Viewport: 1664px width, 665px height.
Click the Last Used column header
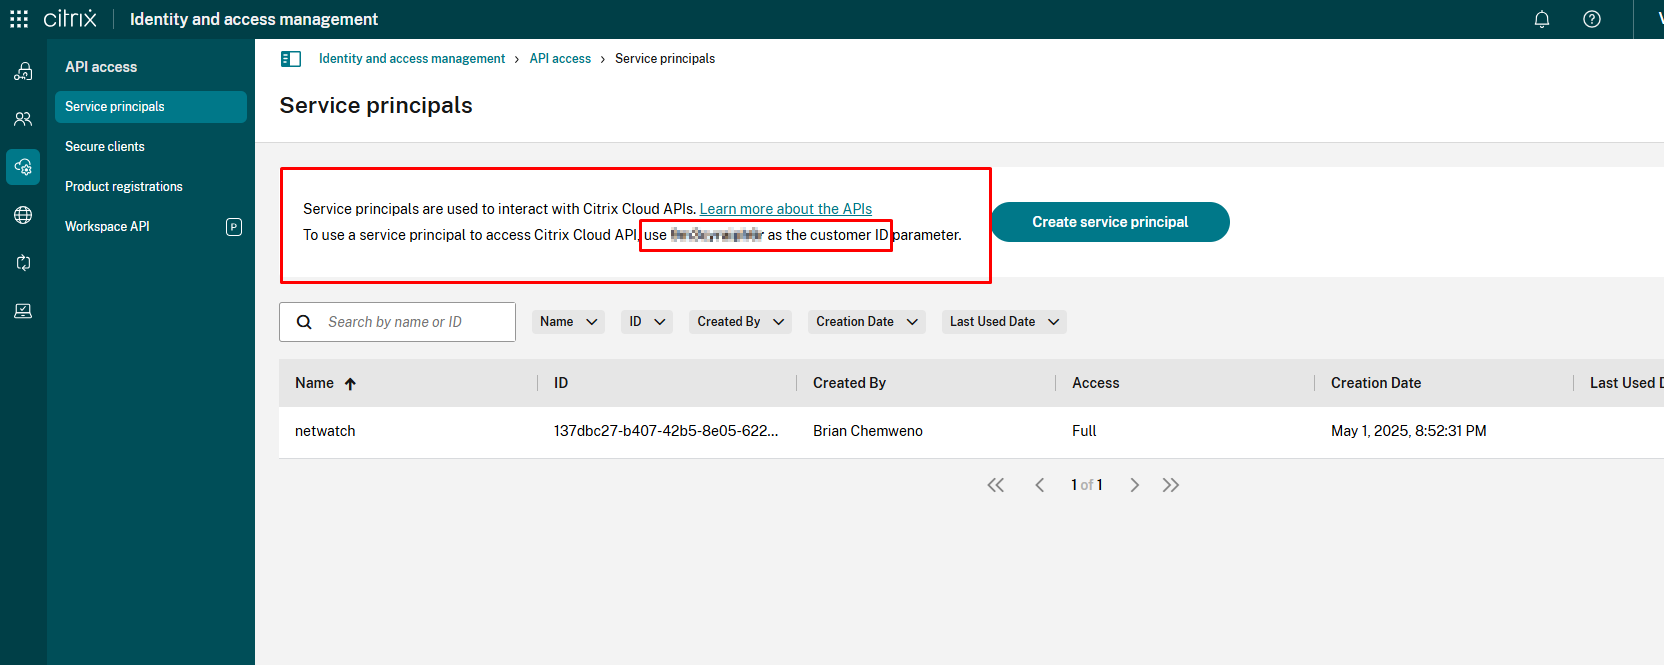point(1626,383)
